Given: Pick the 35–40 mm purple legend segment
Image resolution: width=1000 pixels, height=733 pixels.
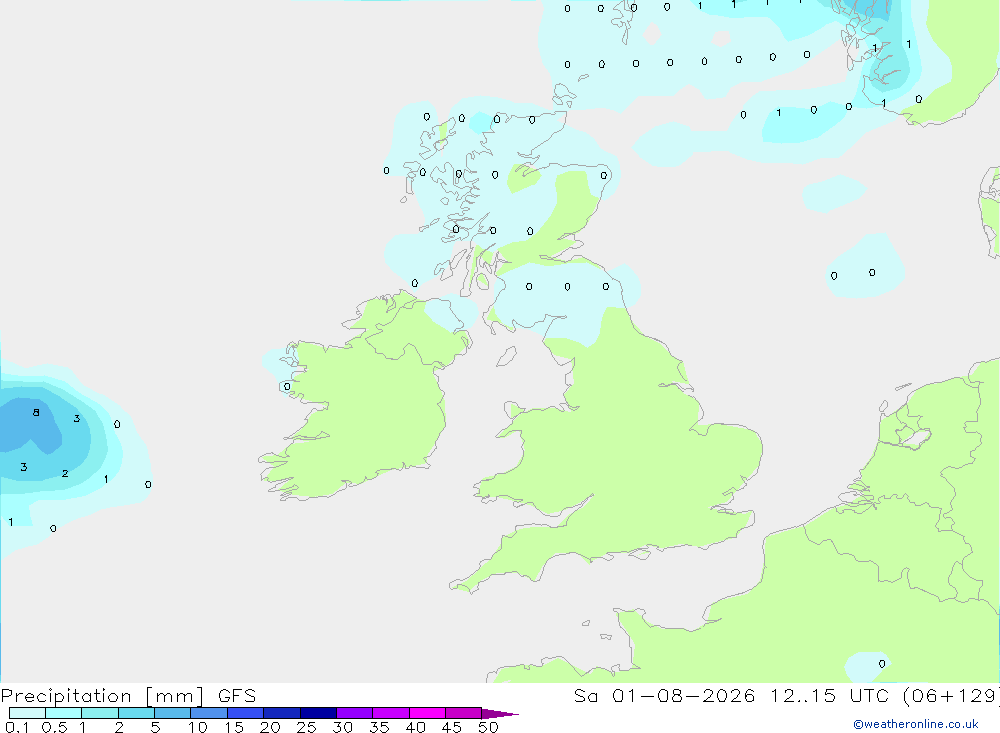Looking at the screenshot, I should click(x=390, y=713).
